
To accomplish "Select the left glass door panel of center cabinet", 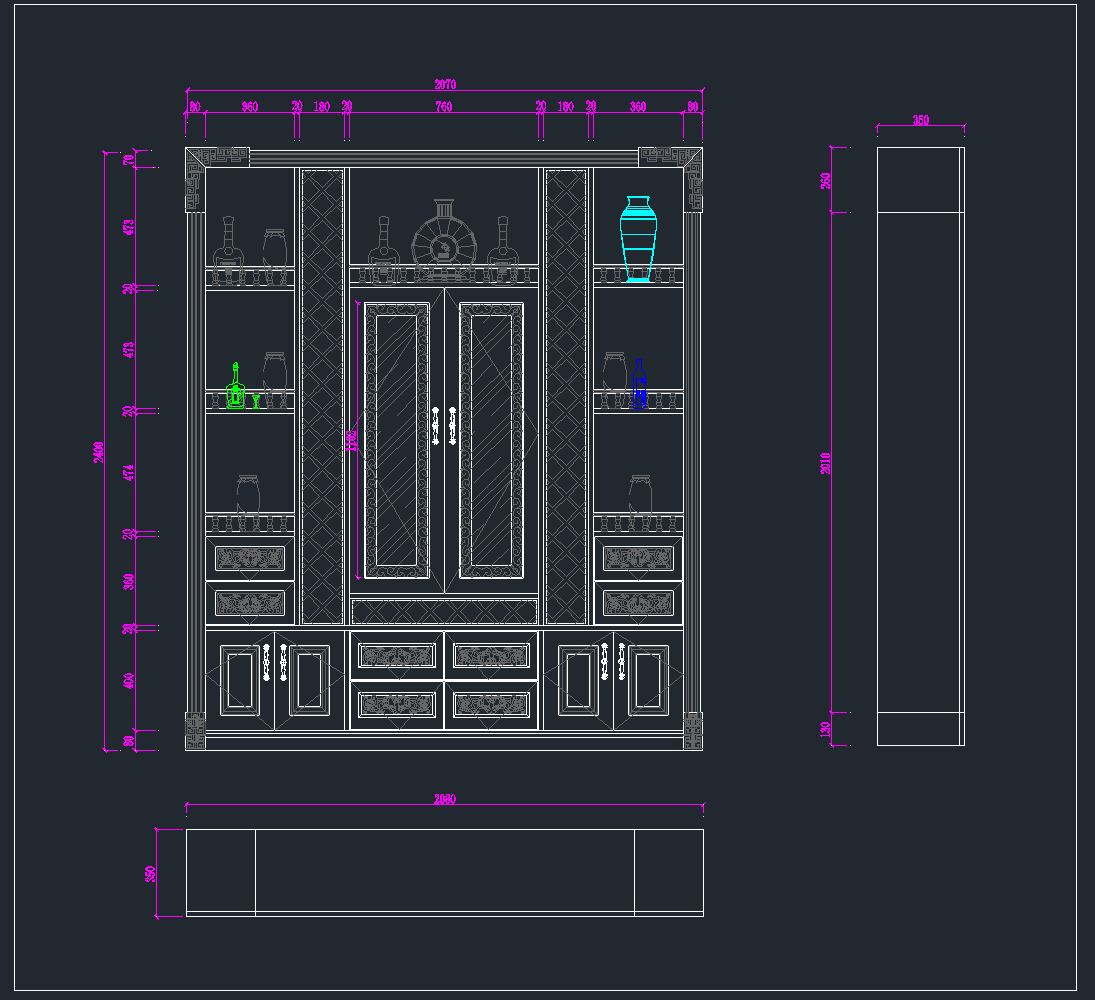I will pyautogui.click(x=397, y=441).
